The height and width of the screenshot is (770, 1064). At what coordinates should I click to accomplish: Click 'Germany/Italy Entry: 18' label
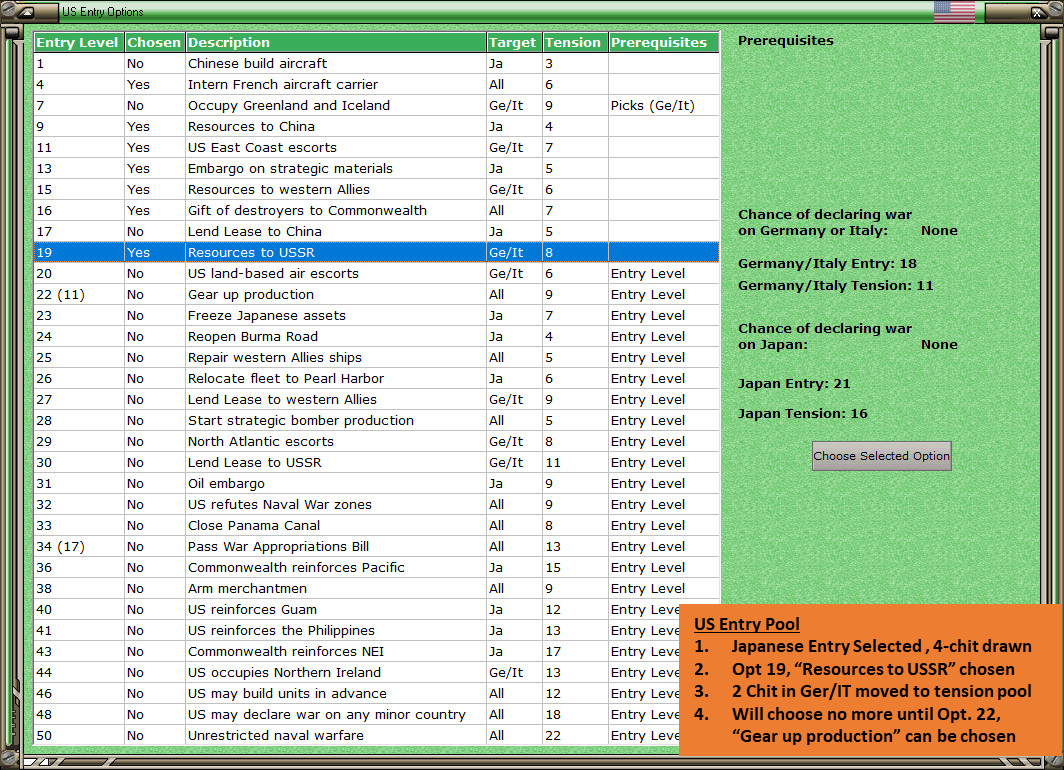click(827, 264)
